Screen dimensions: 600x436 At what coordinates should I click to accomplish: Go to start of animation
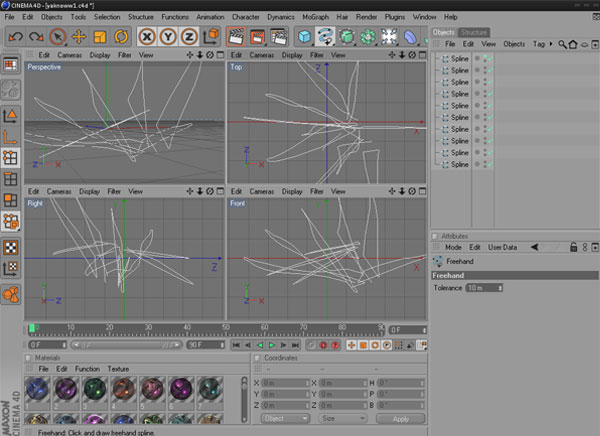click(x=236, y=345)
